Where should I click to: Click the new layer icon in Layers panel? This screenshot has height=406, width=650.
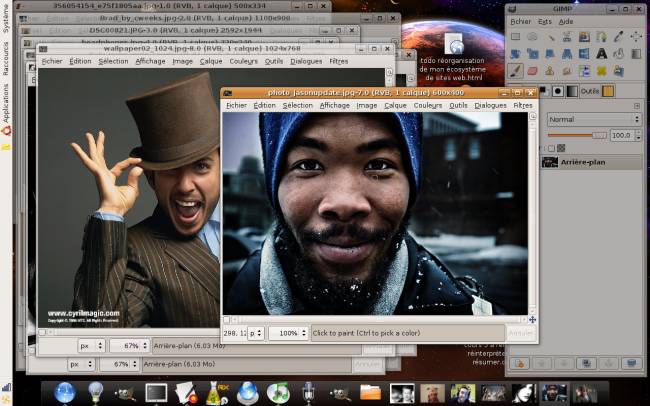coord(519,363)
